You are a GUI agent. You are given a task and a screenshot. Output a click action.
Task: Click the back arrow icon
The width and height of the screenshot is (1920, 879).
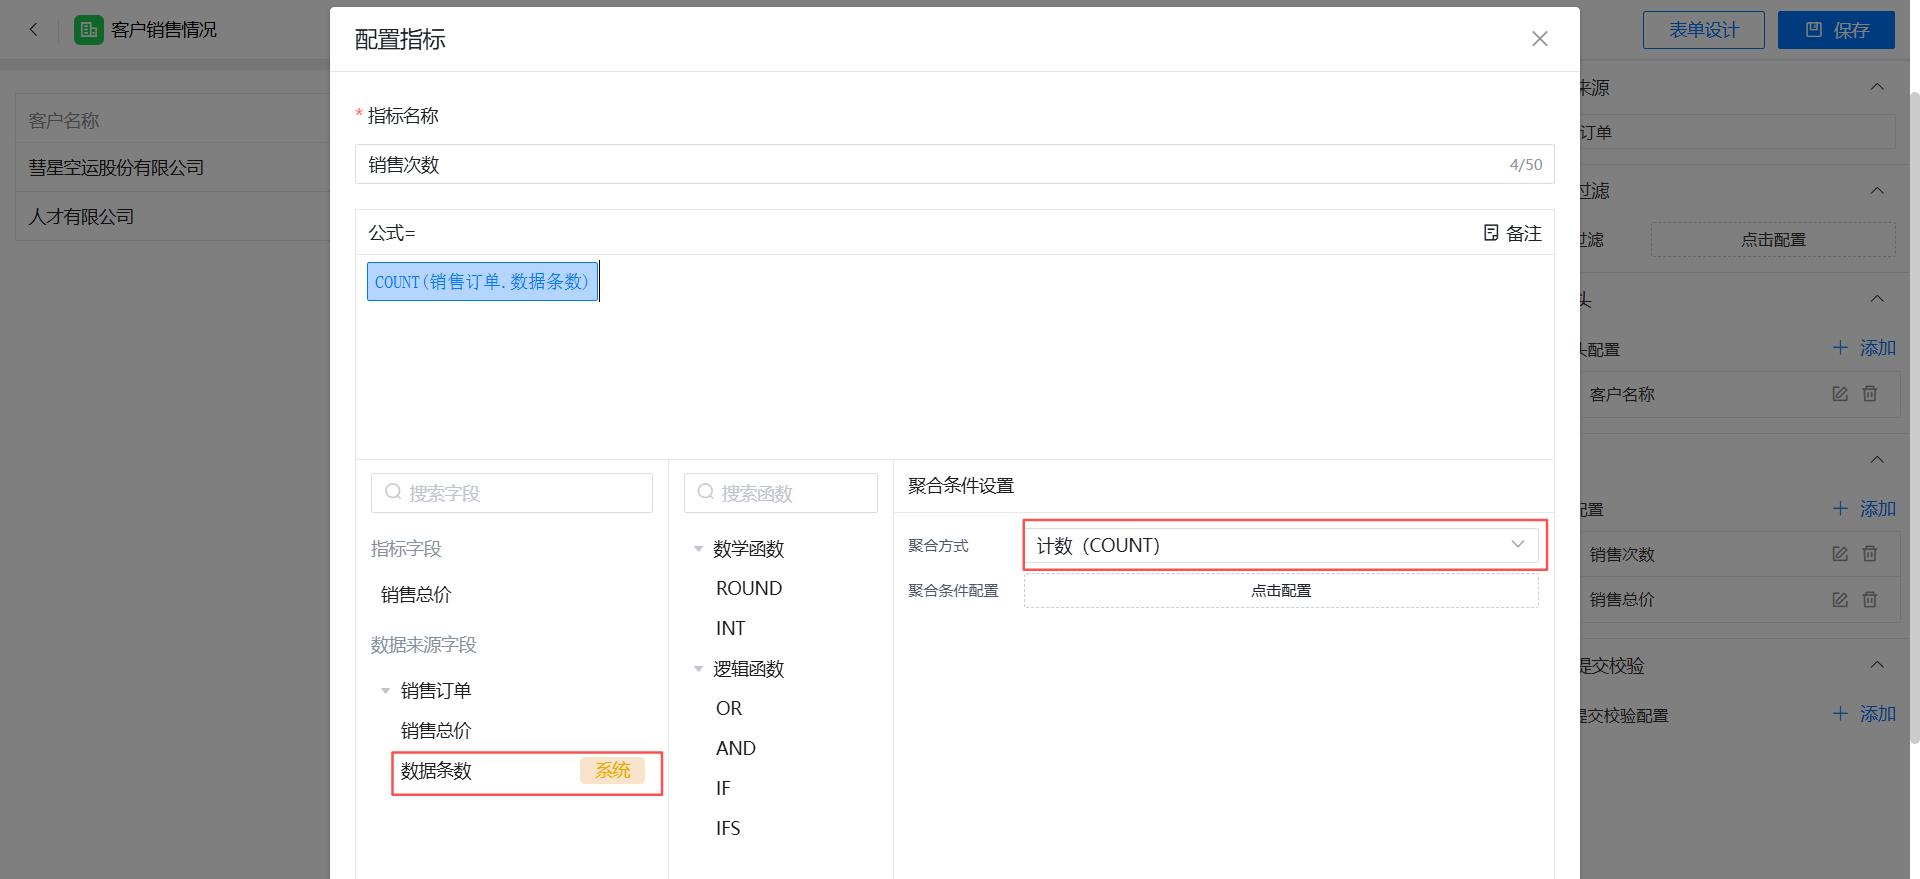(x=34, y=30)
